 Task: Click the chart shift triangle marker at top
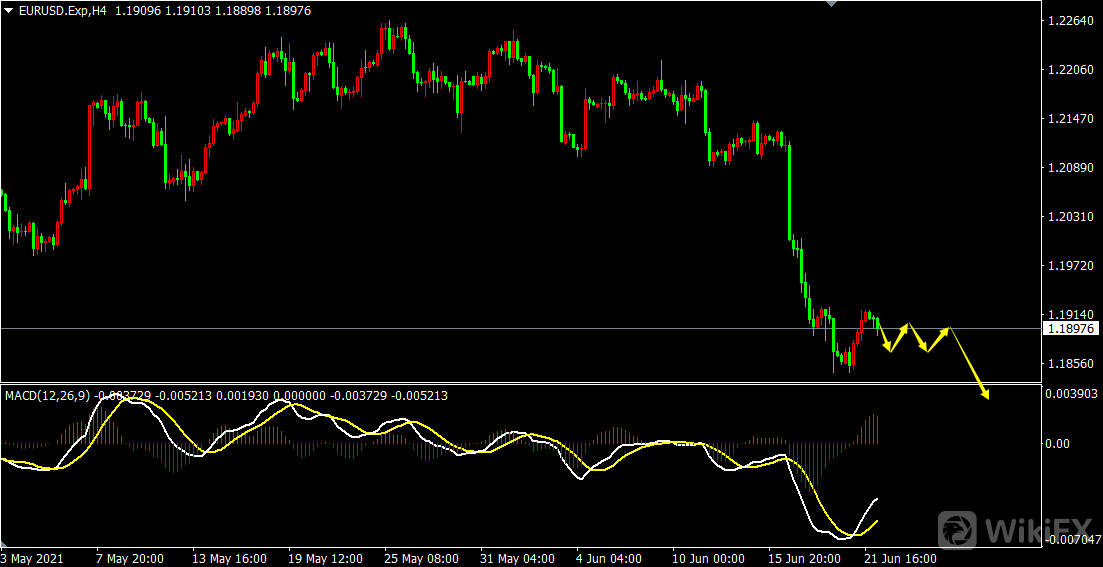click(830, 4)
